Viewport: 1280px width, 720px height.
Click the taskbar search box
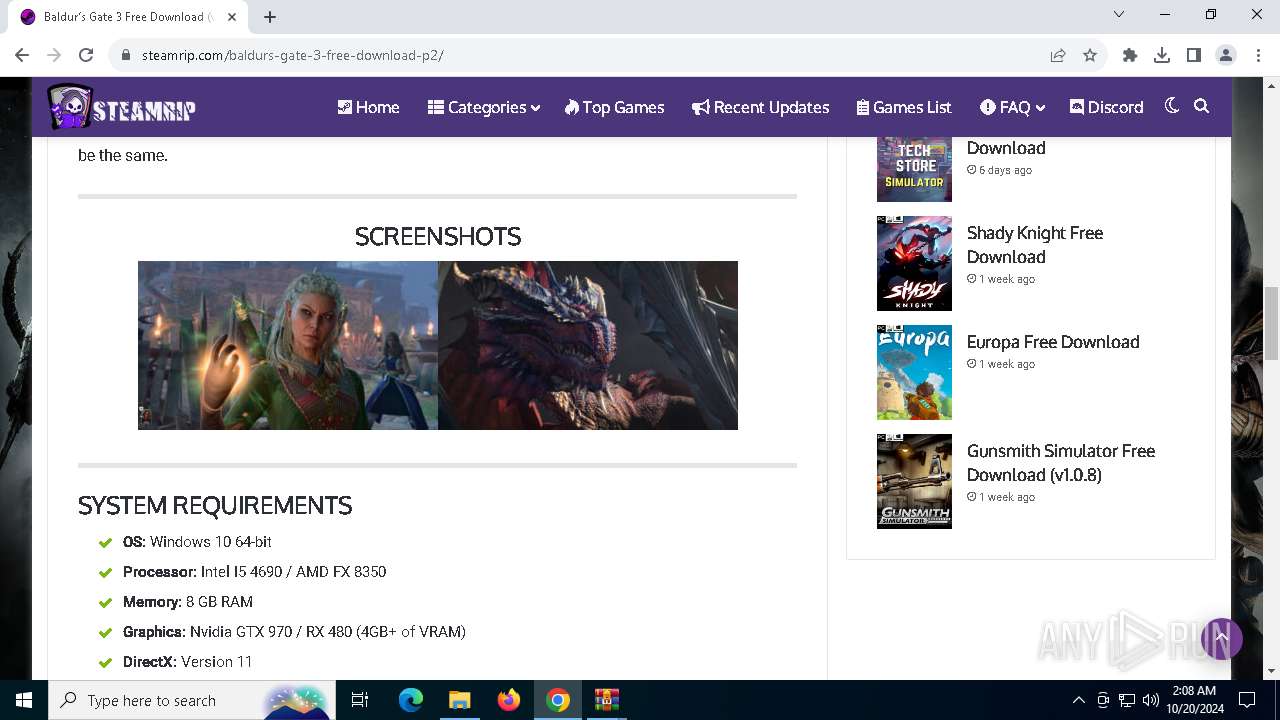[190, 700]
